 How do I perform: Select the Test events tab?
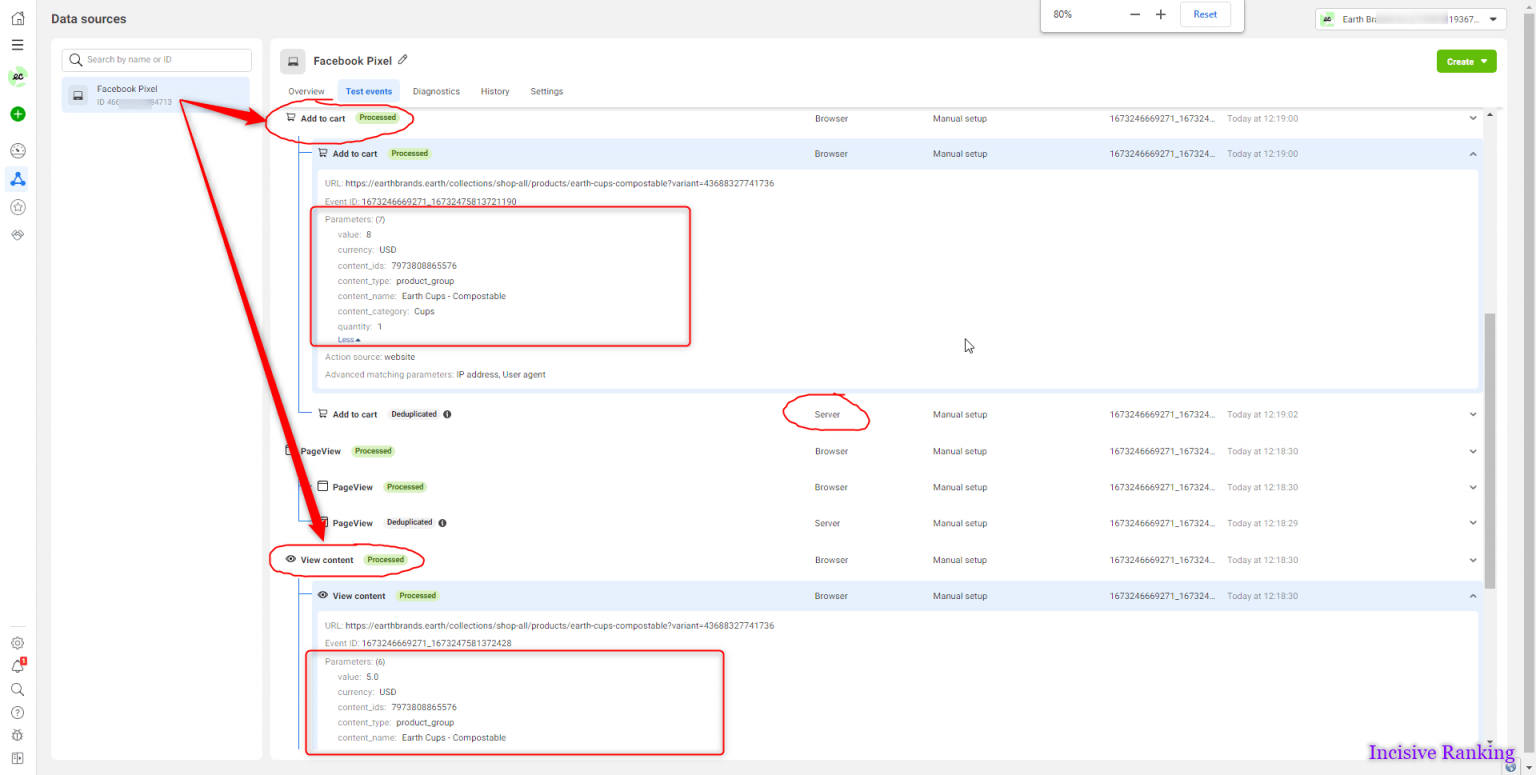pyautogui.click(x=369, y=91)
